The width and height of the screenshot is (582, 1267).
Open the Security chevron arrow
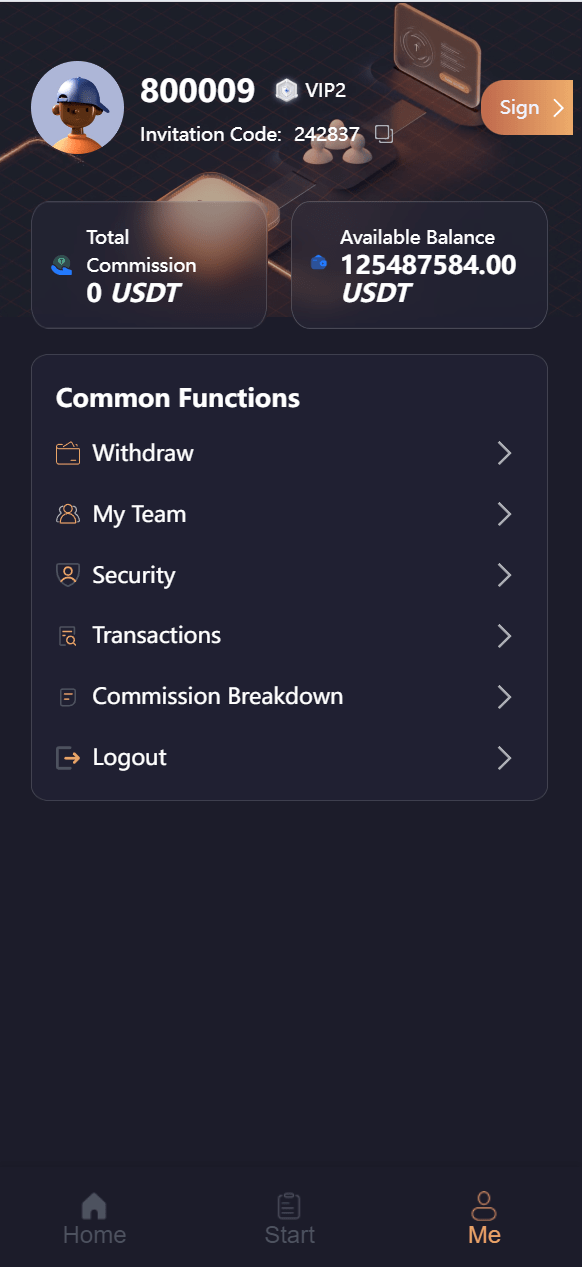(504, 575)
